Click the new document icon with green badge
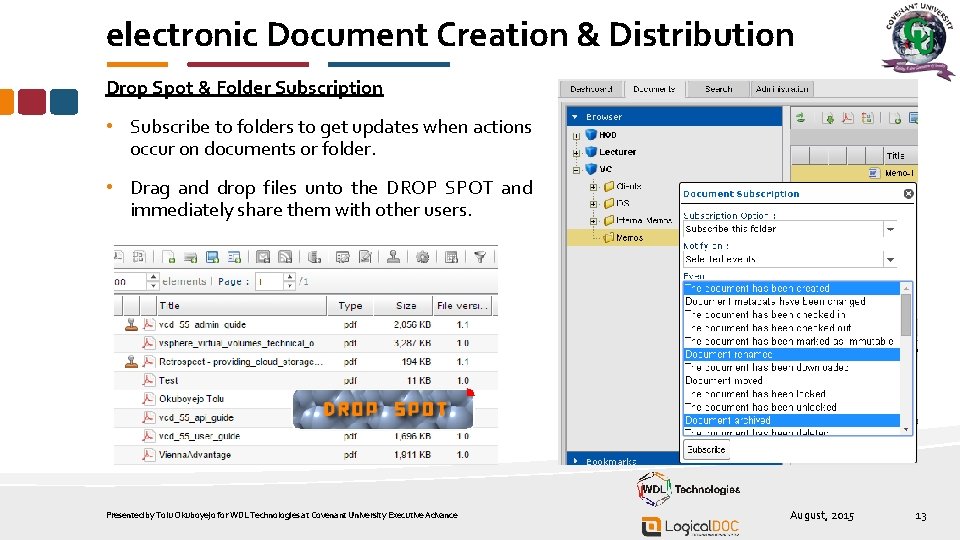This screenshot has height=540, width=960. click(169, 257)
